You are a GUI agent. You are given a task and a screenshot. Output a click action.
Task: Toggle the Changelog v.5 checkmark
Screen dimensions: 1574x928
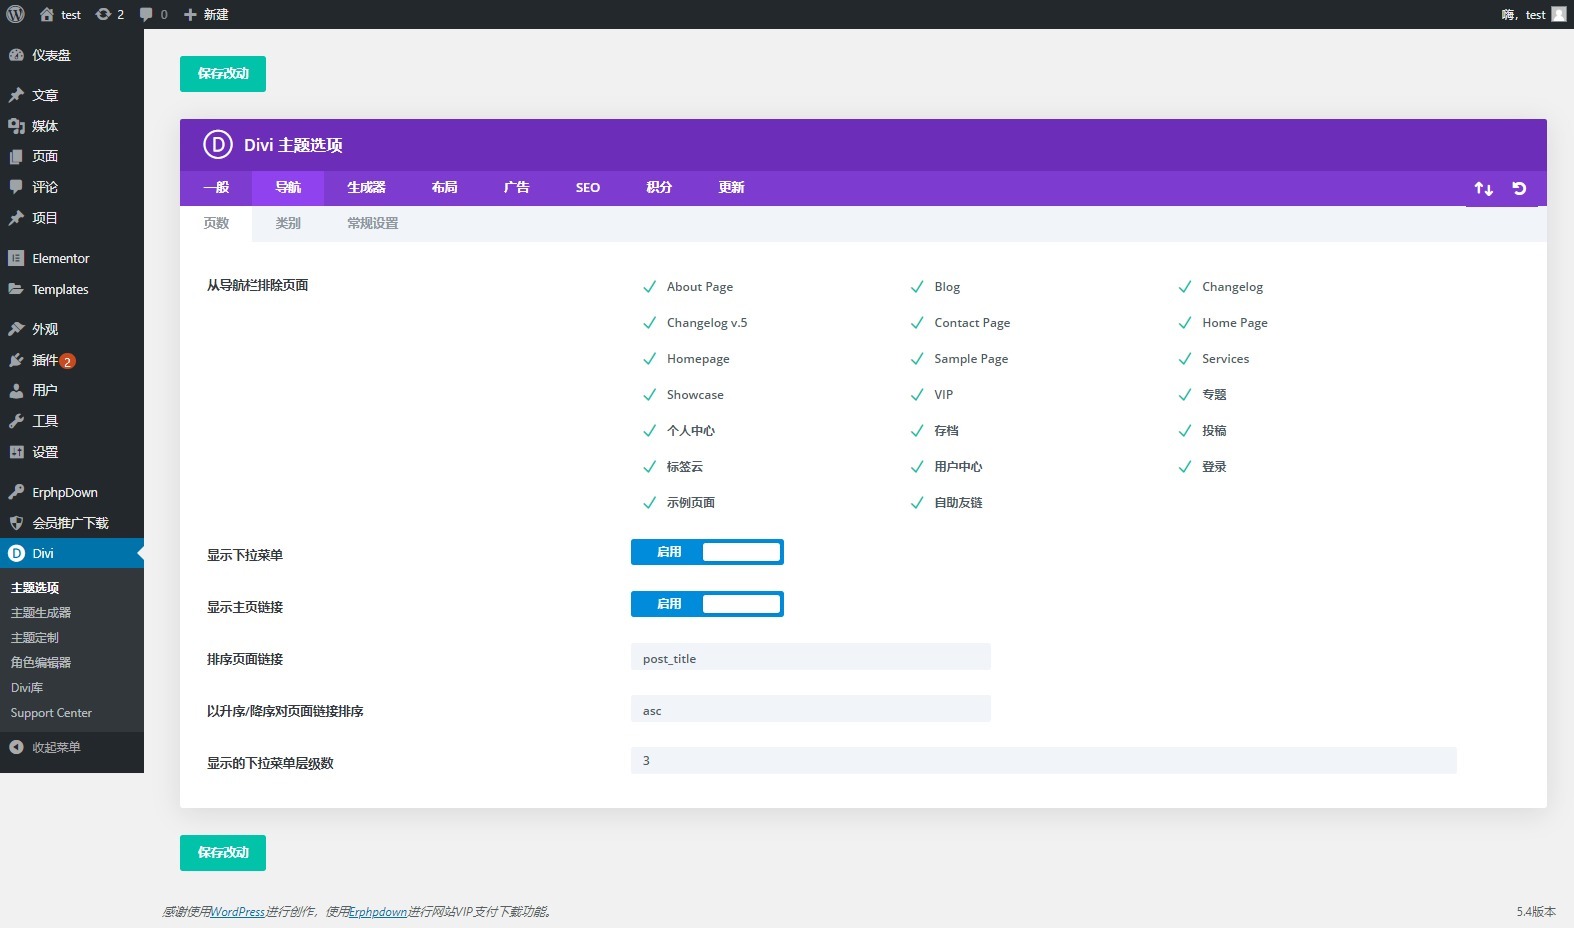point(649,323)
